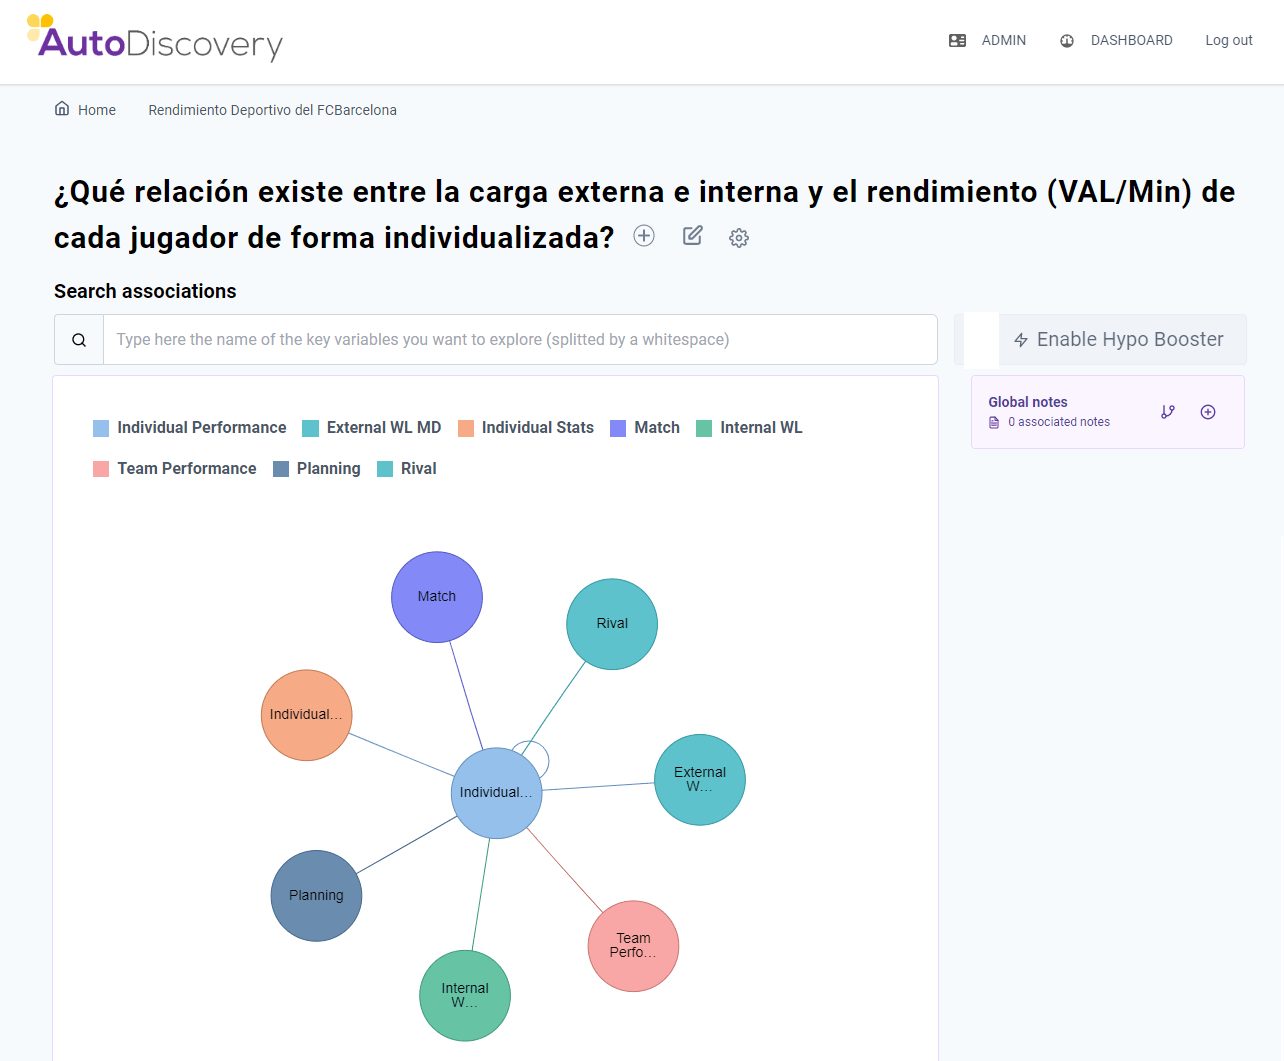The image size is (1284, 1061).
Task: Open the settings gear beside the title
Action: 739,238
